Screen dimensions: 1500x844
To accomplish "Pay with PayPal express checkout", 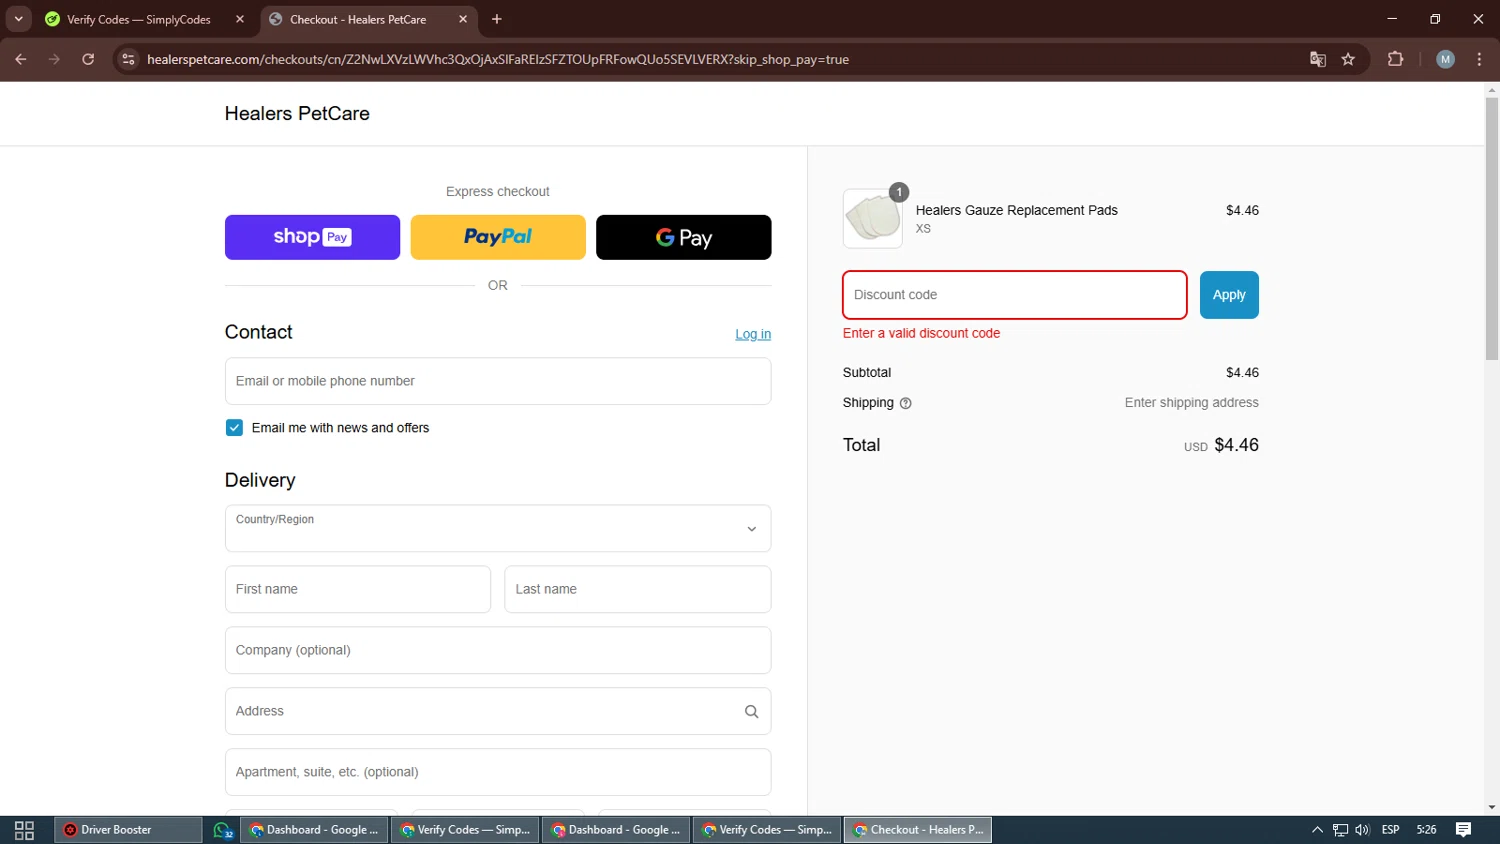I will coord(498,237).
